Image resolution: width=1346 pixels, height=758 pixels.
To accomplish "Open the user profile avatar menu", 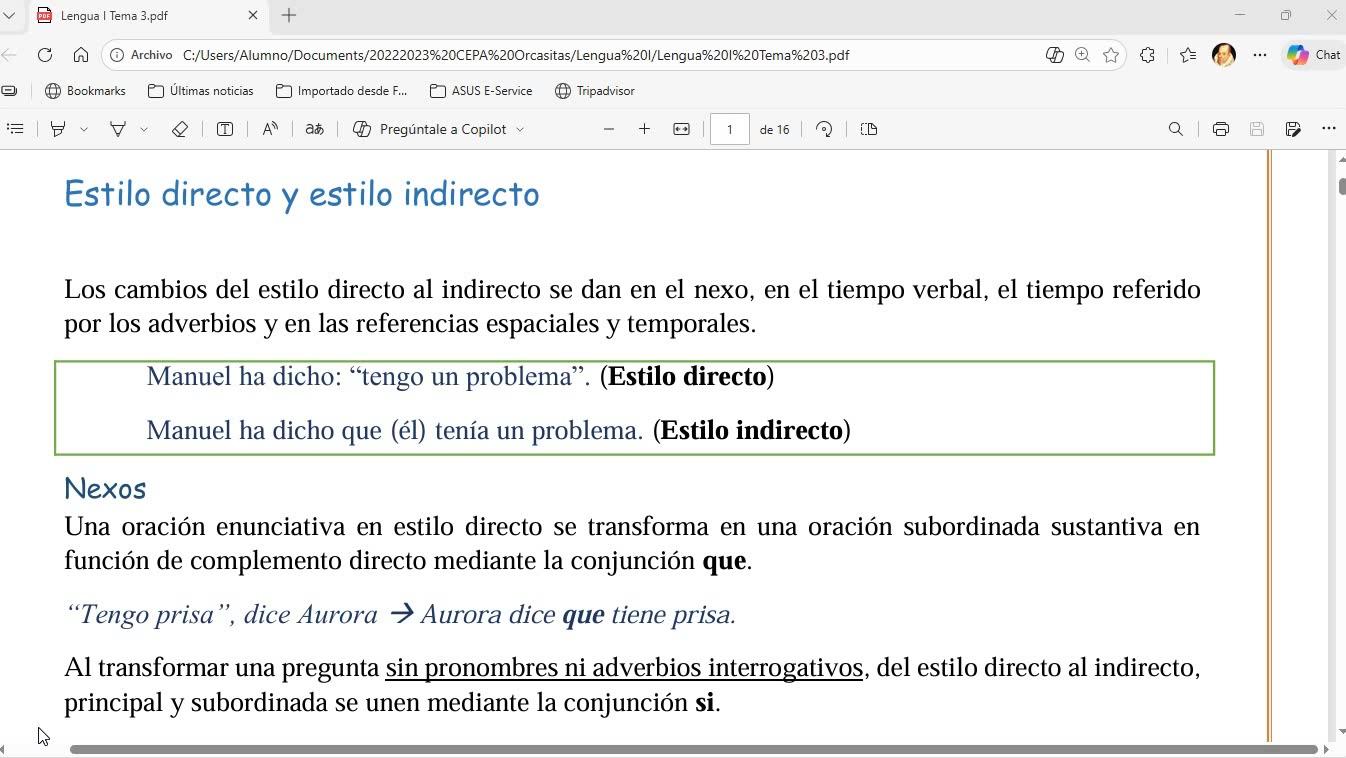I will coord(1224,55).
